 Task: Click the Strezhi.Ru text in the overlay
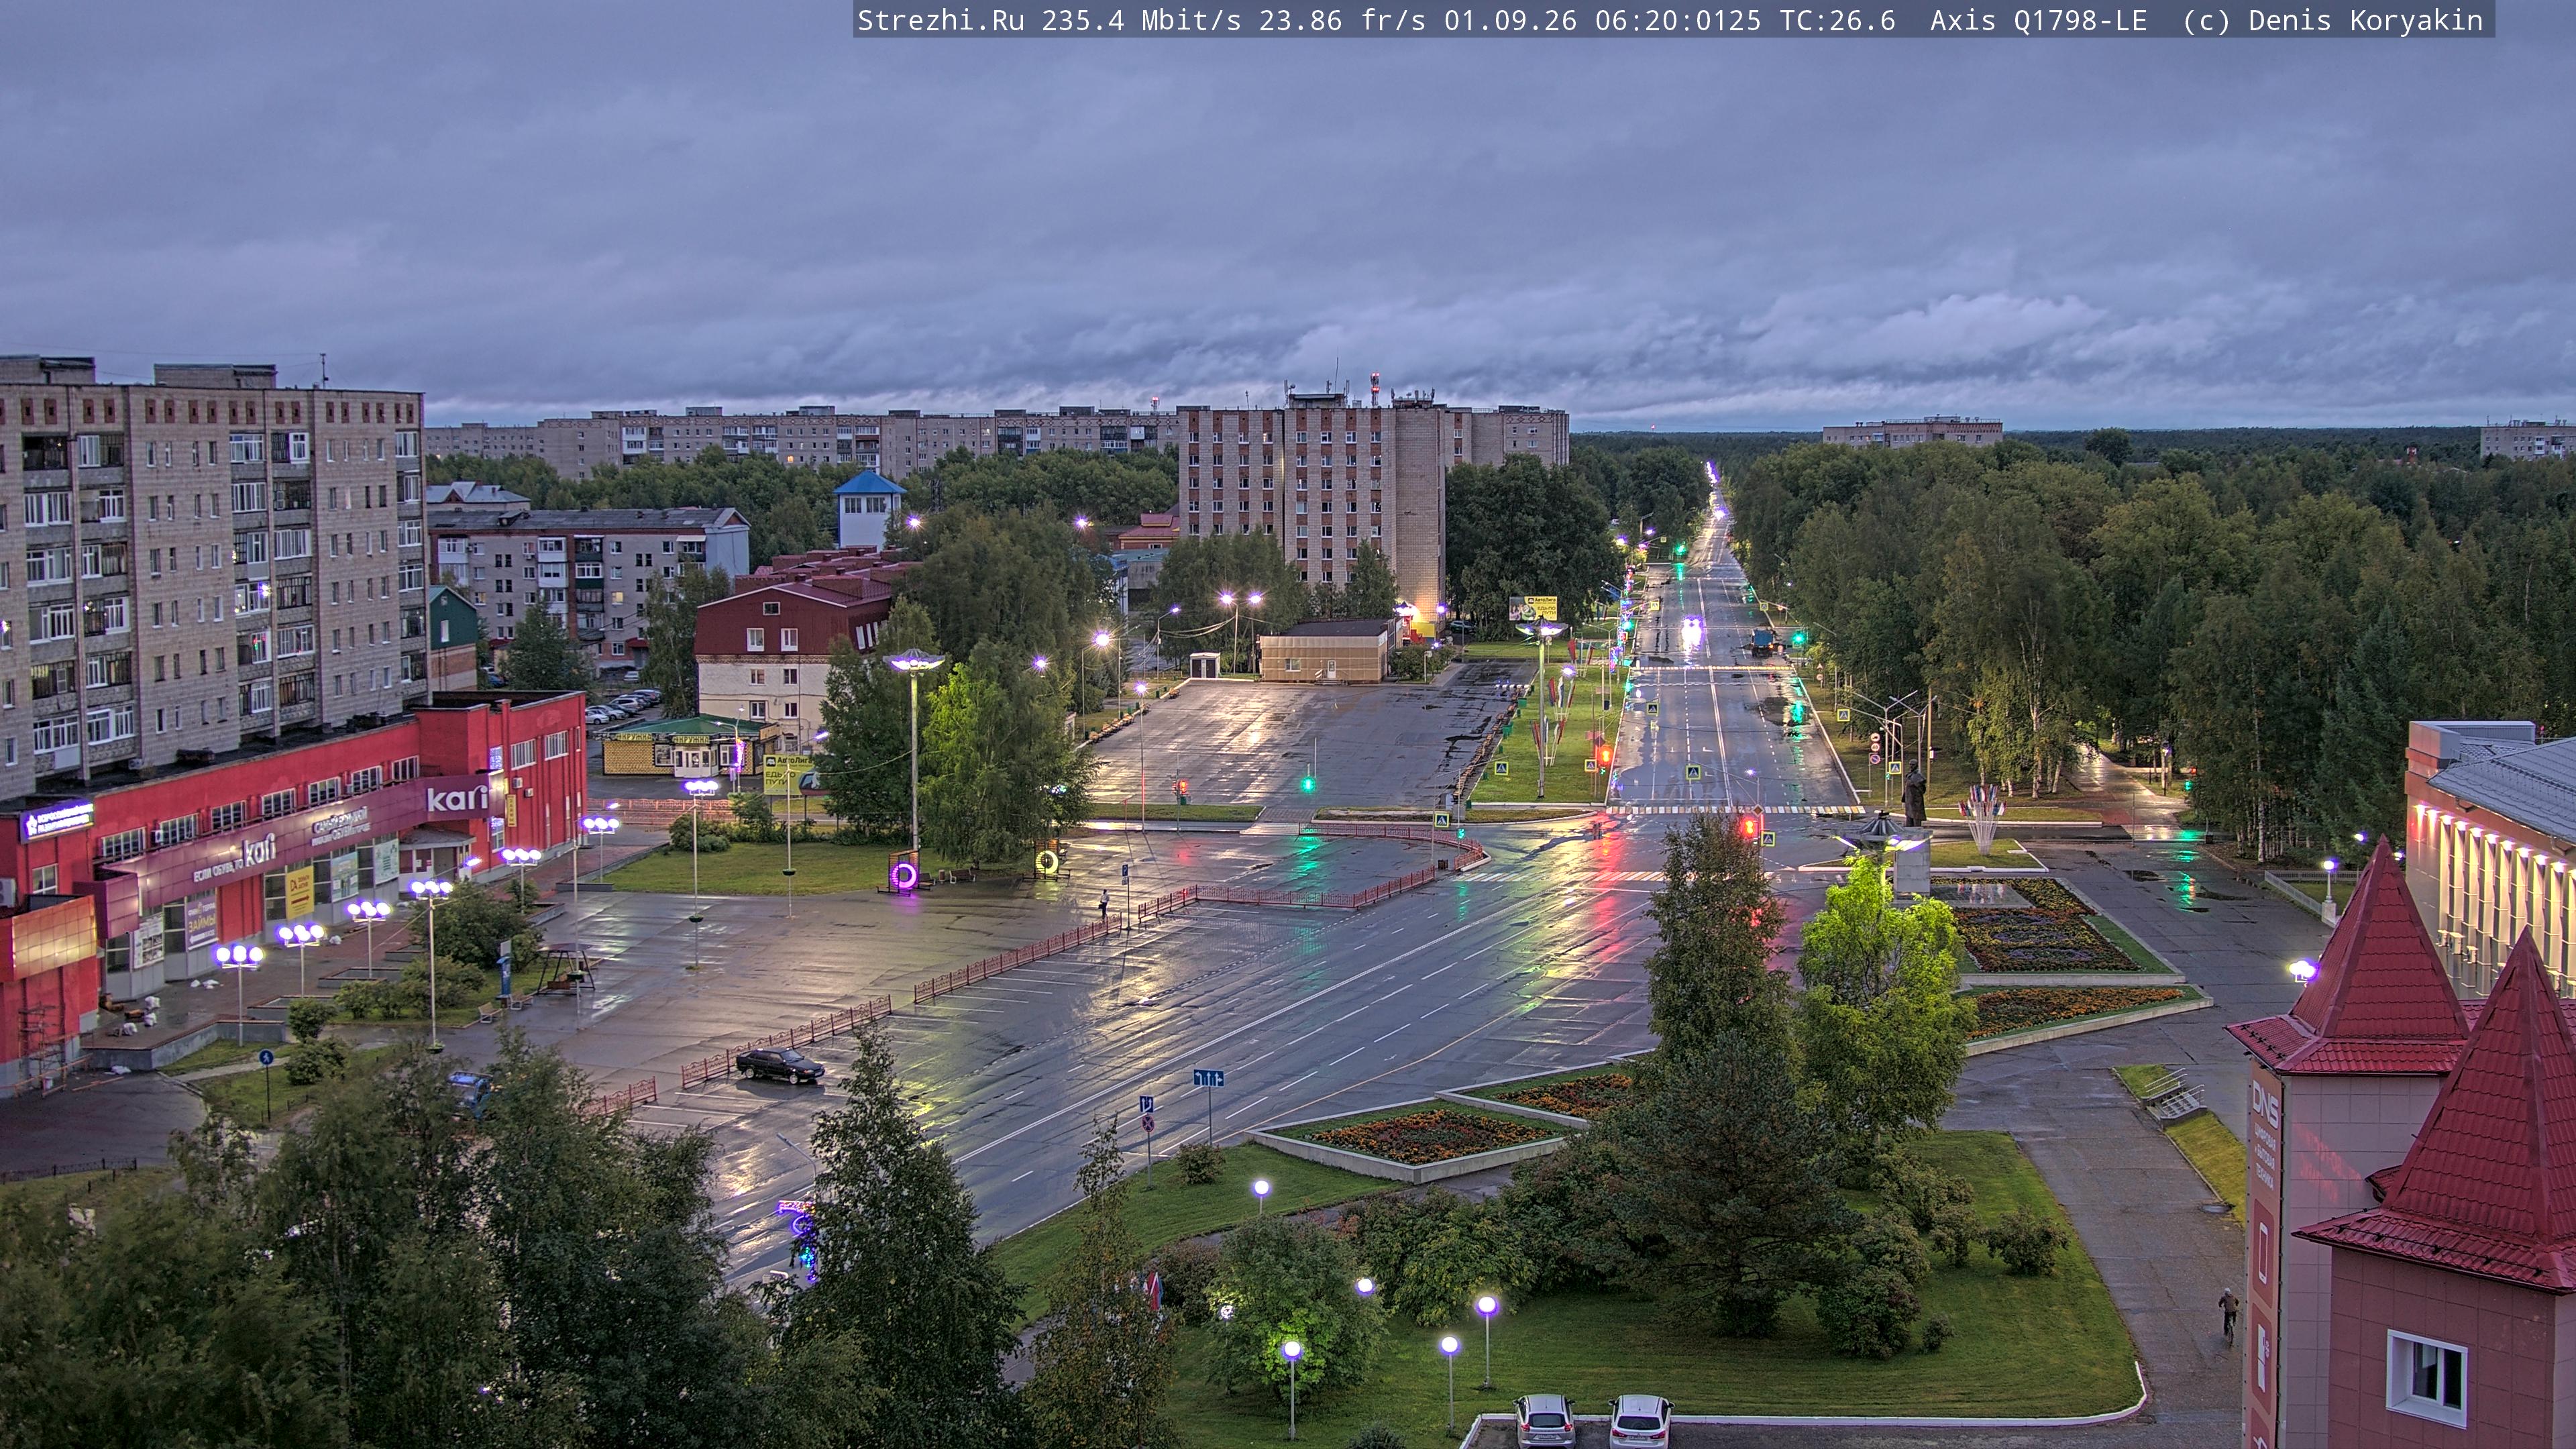pos(941,20)
